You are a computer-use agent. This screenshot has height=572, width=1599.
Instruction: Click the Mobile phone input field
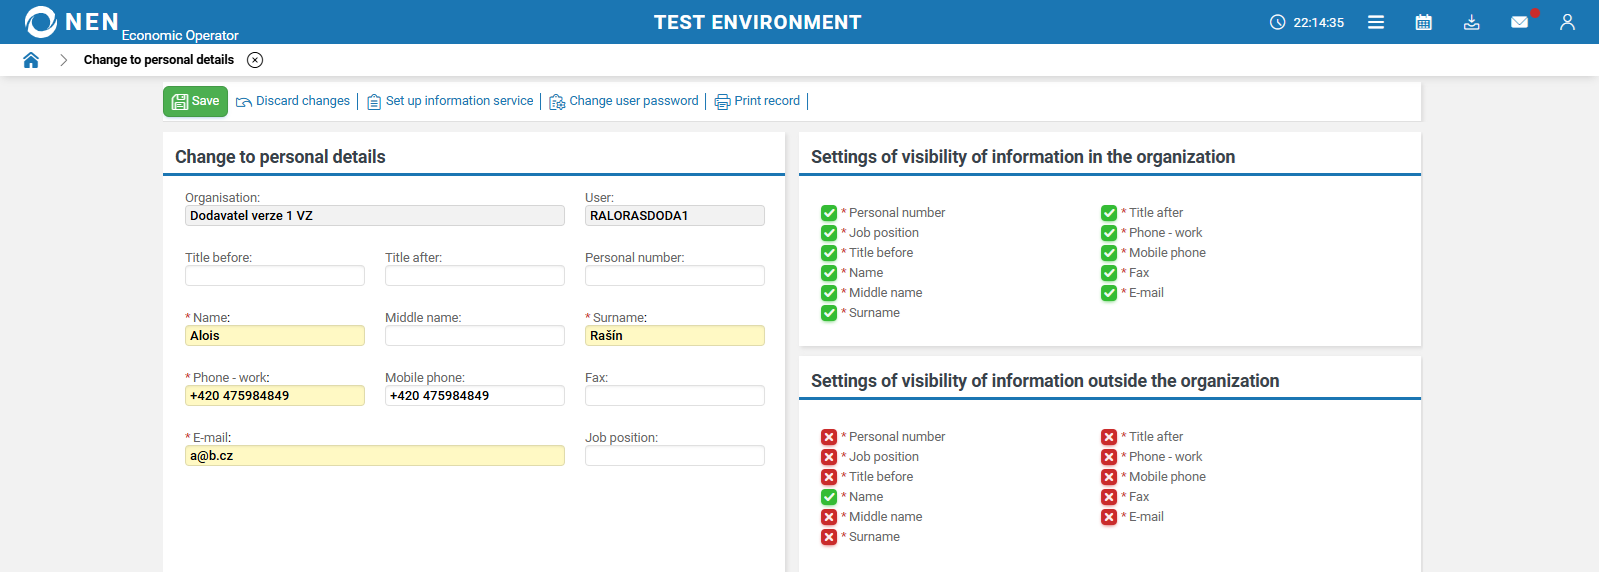[475, 396]
